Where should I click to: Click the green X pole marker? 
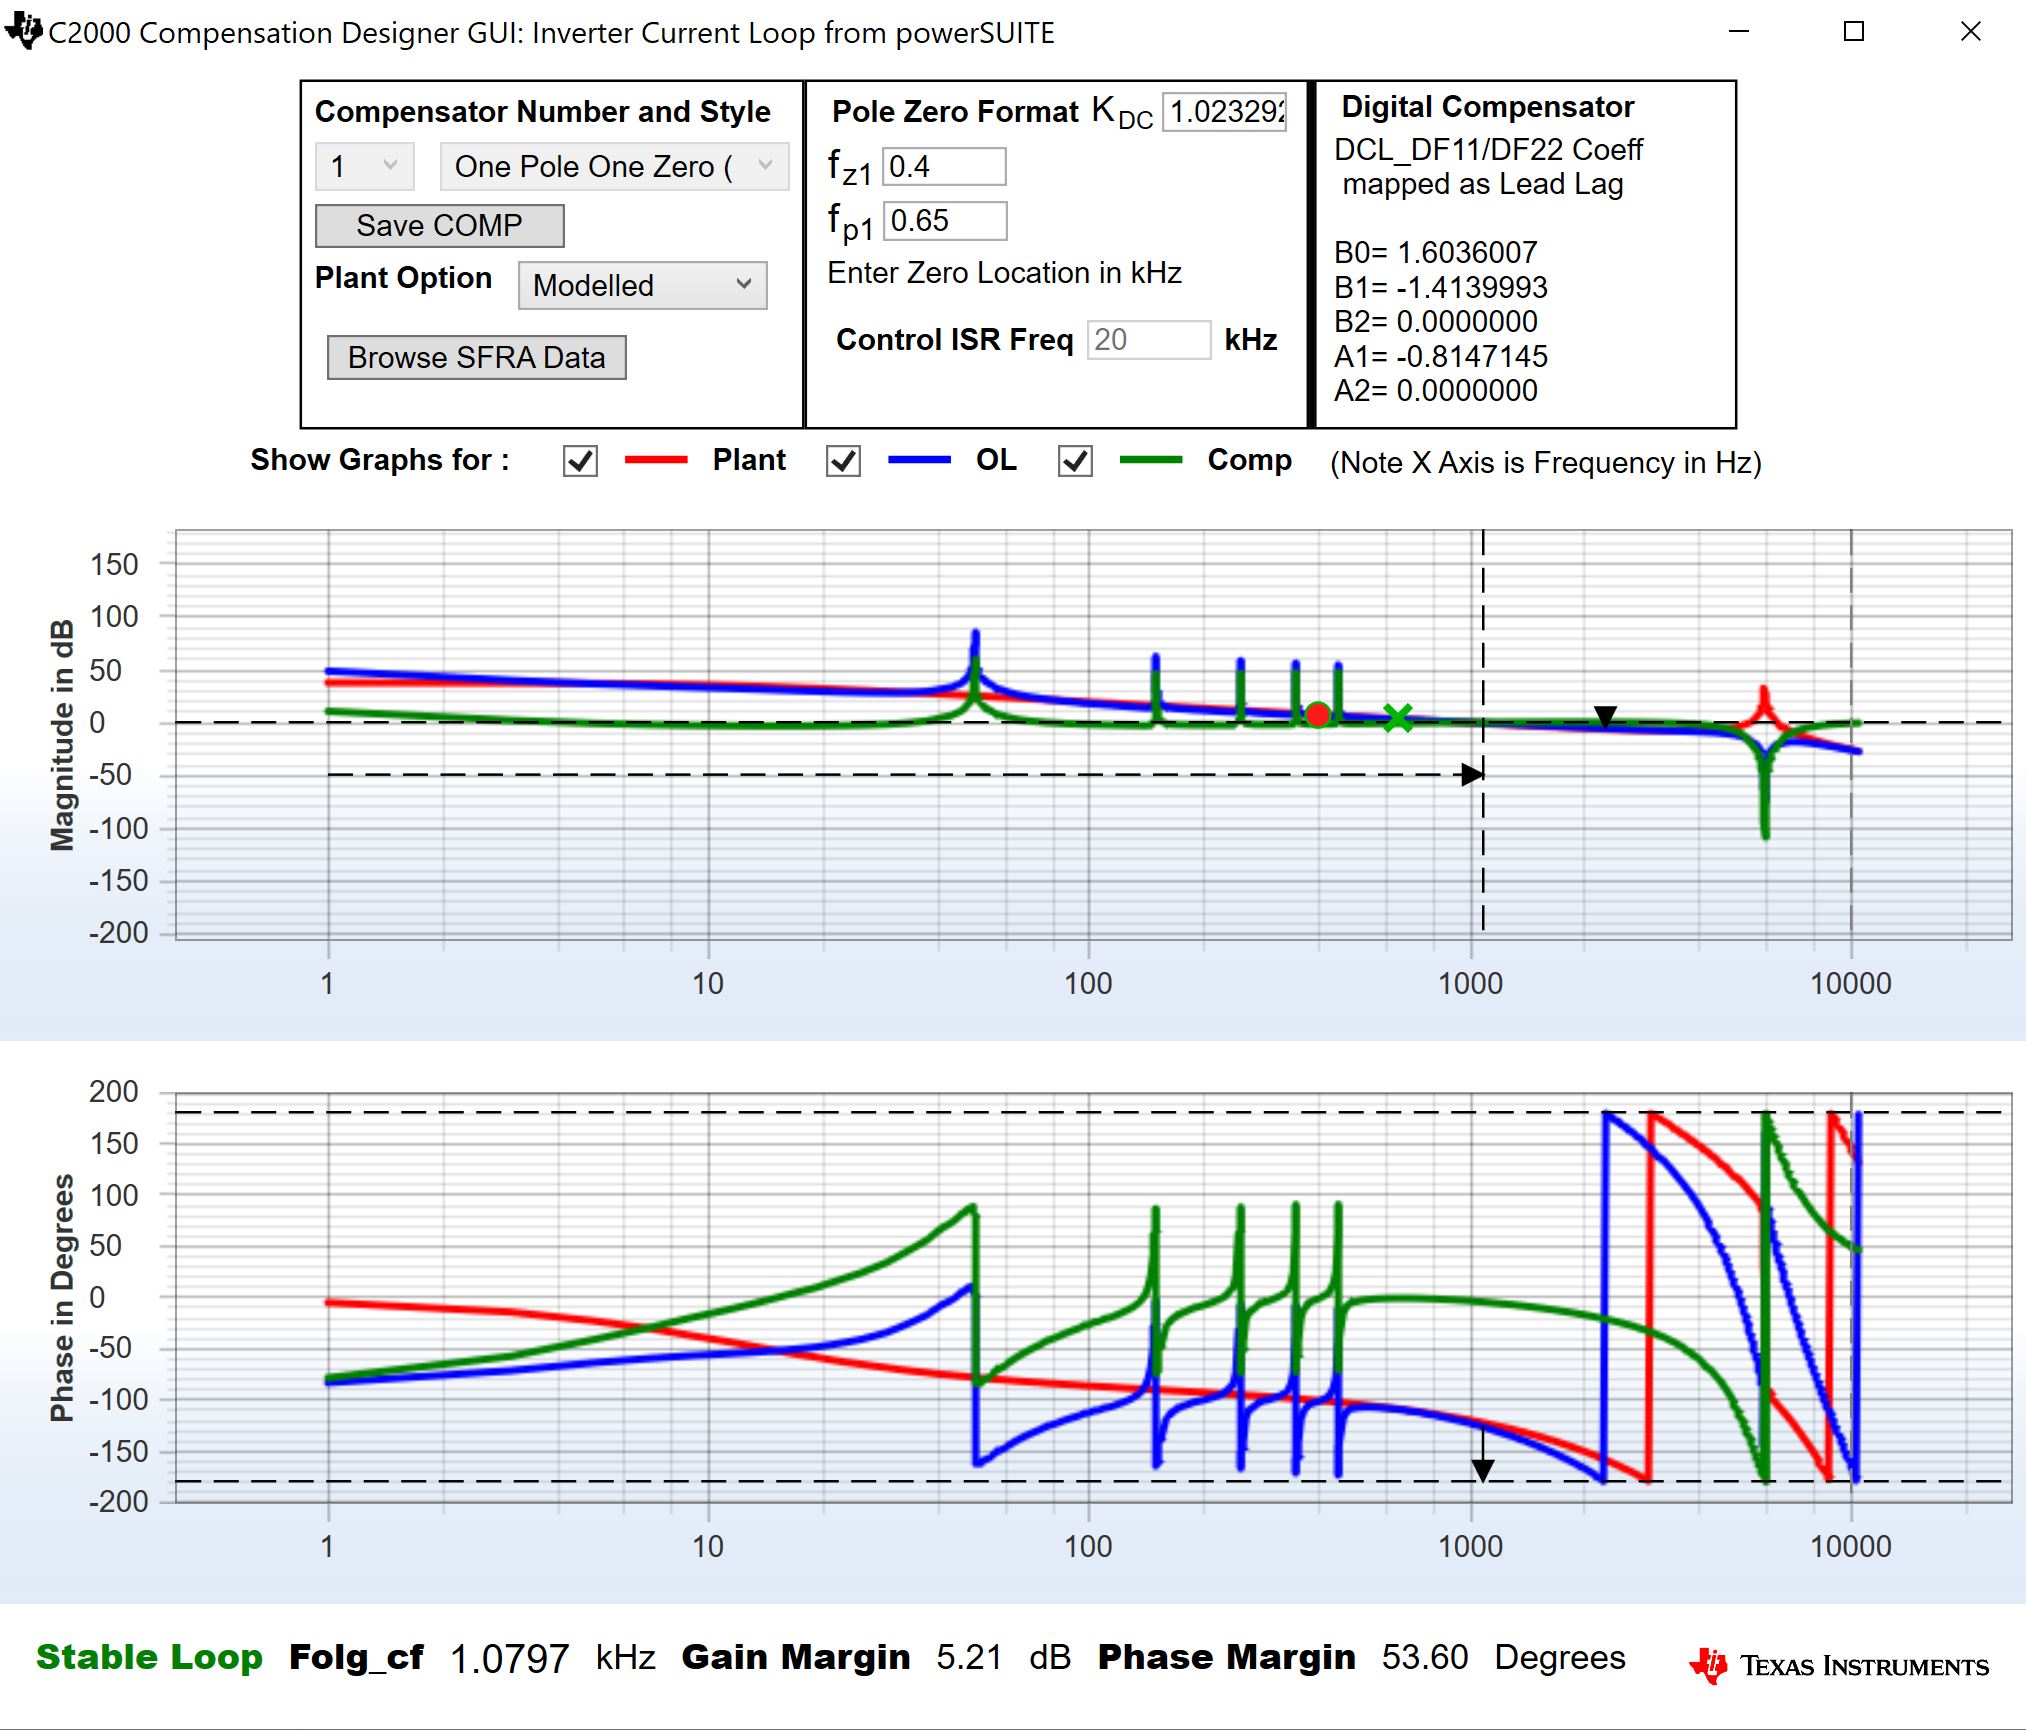coord(1398,717)
